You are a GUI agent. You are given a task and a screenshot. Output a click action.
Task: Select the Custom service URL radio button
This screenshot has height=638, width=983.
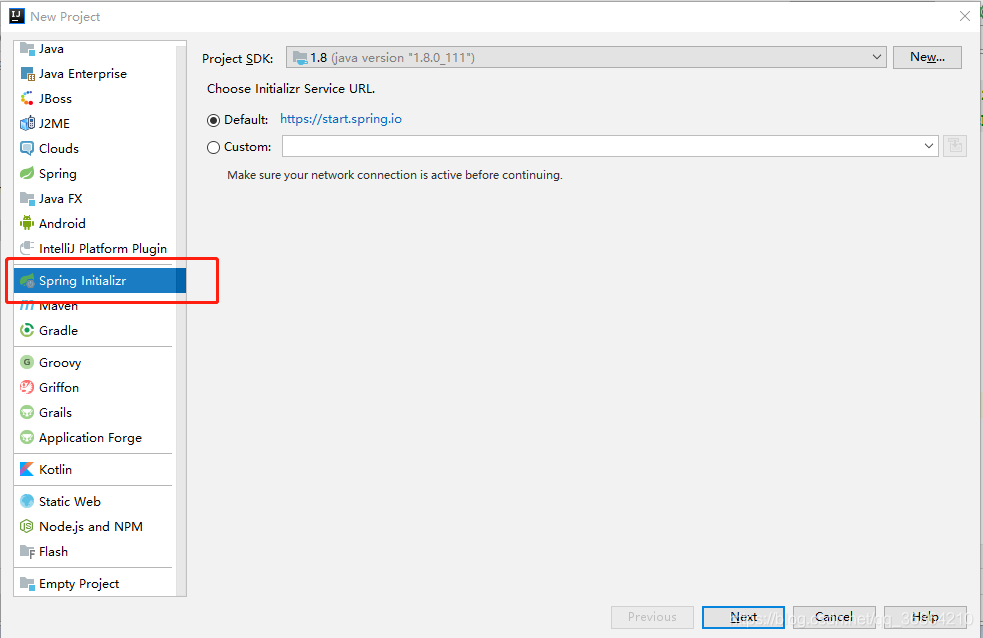pos(213,147)
